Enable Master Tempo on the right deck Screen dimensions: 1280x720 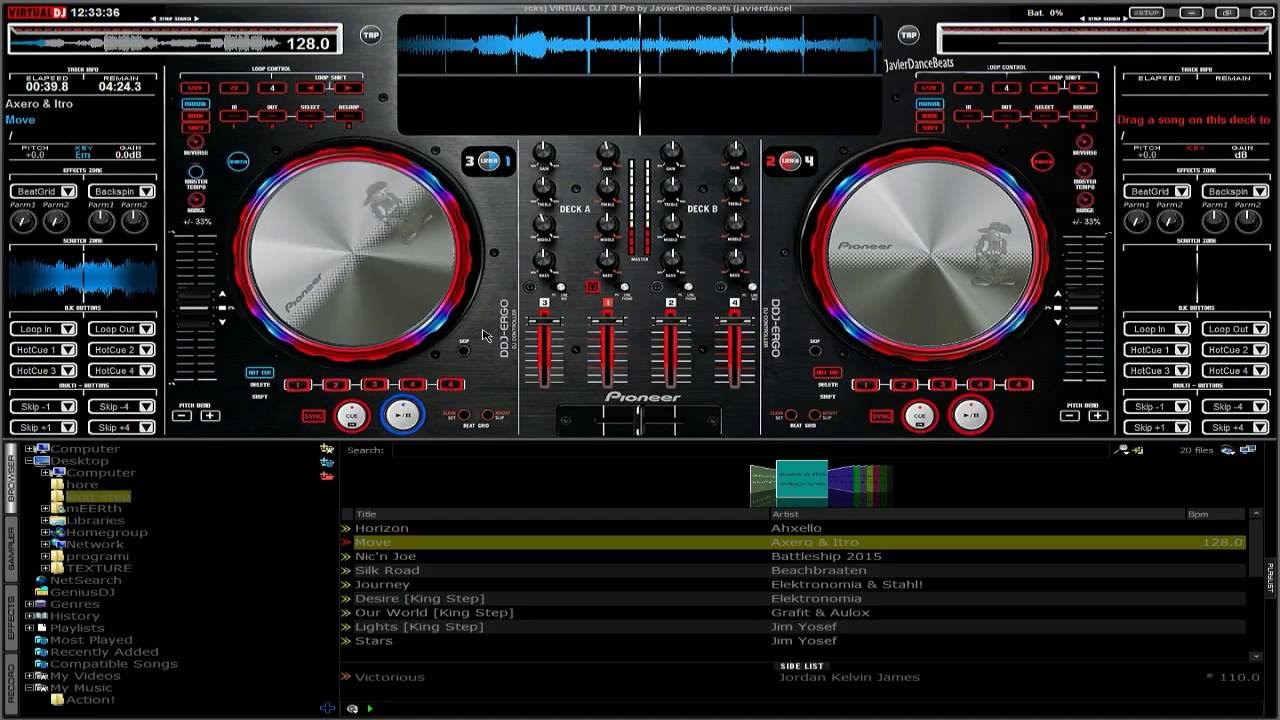click(x=1084, y=172)
